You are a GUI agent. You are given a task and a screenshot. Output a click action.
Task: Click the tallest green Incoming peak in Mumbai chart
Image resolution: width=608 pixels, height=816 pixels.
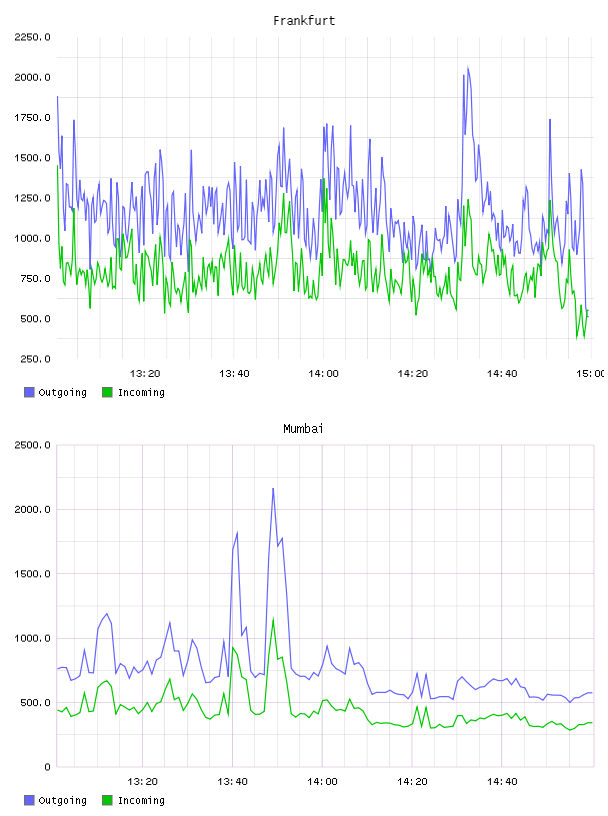click(x=273, y=619)
